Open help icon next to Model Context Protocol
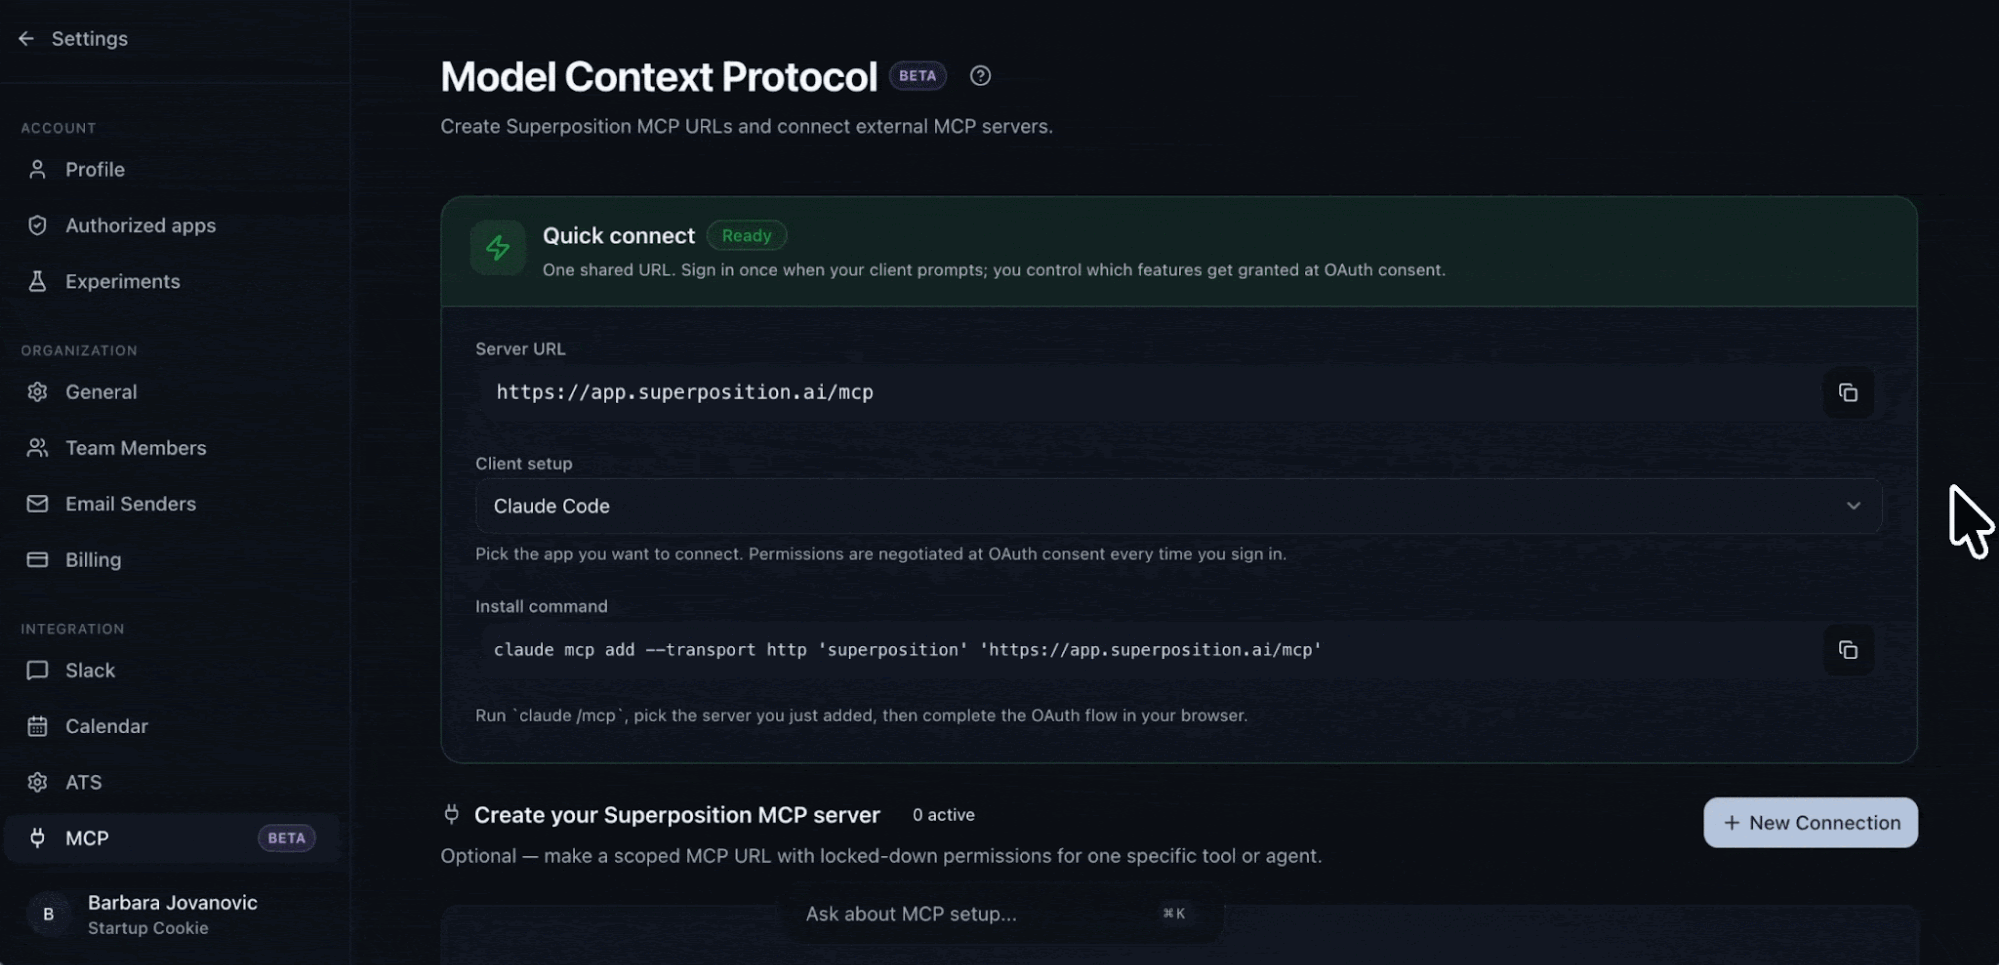The width and height of the screenshot is (1999, 966). (x=980, y=76)
